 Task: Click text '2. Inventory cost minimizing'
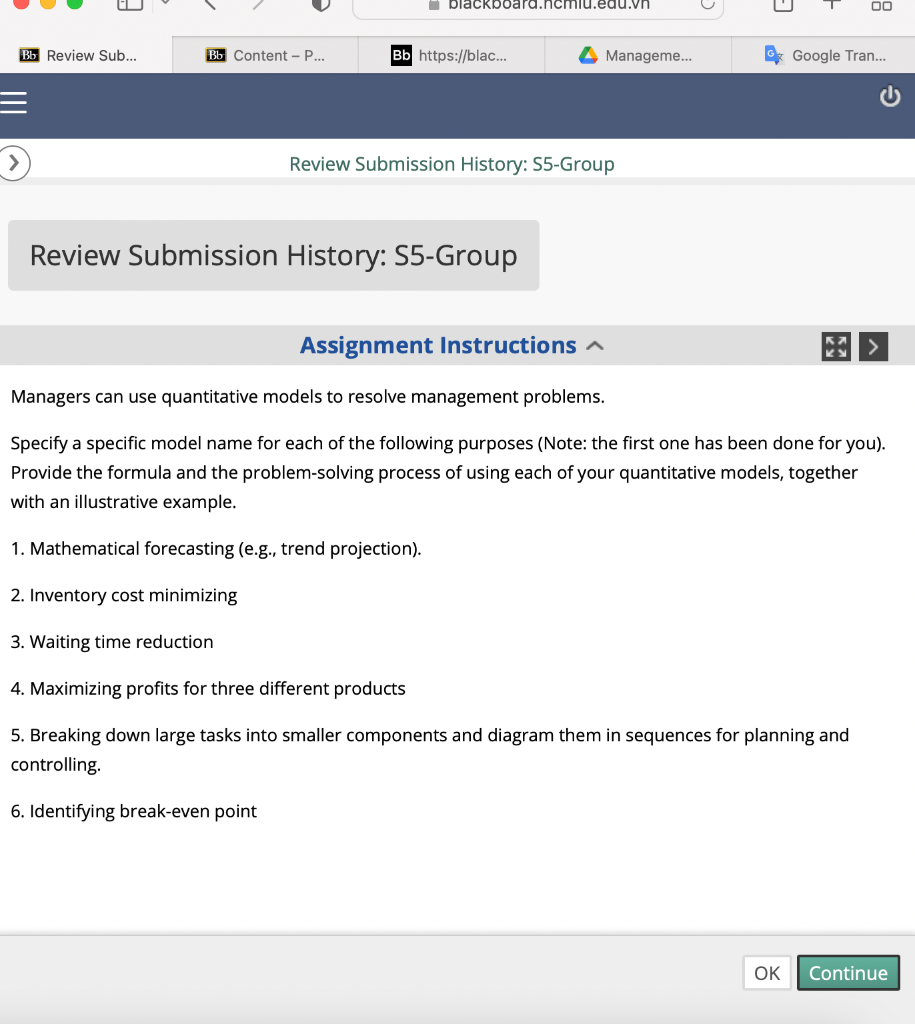point(124,596)
